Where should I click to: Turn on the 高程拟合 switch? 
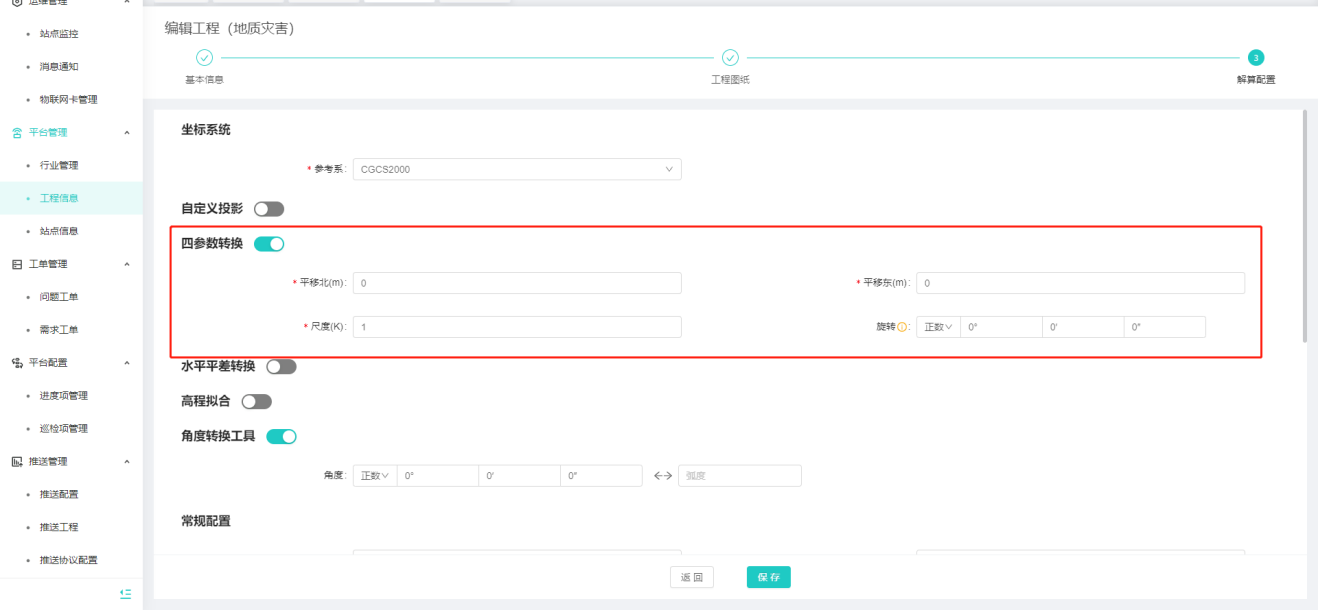click(256, 401)
